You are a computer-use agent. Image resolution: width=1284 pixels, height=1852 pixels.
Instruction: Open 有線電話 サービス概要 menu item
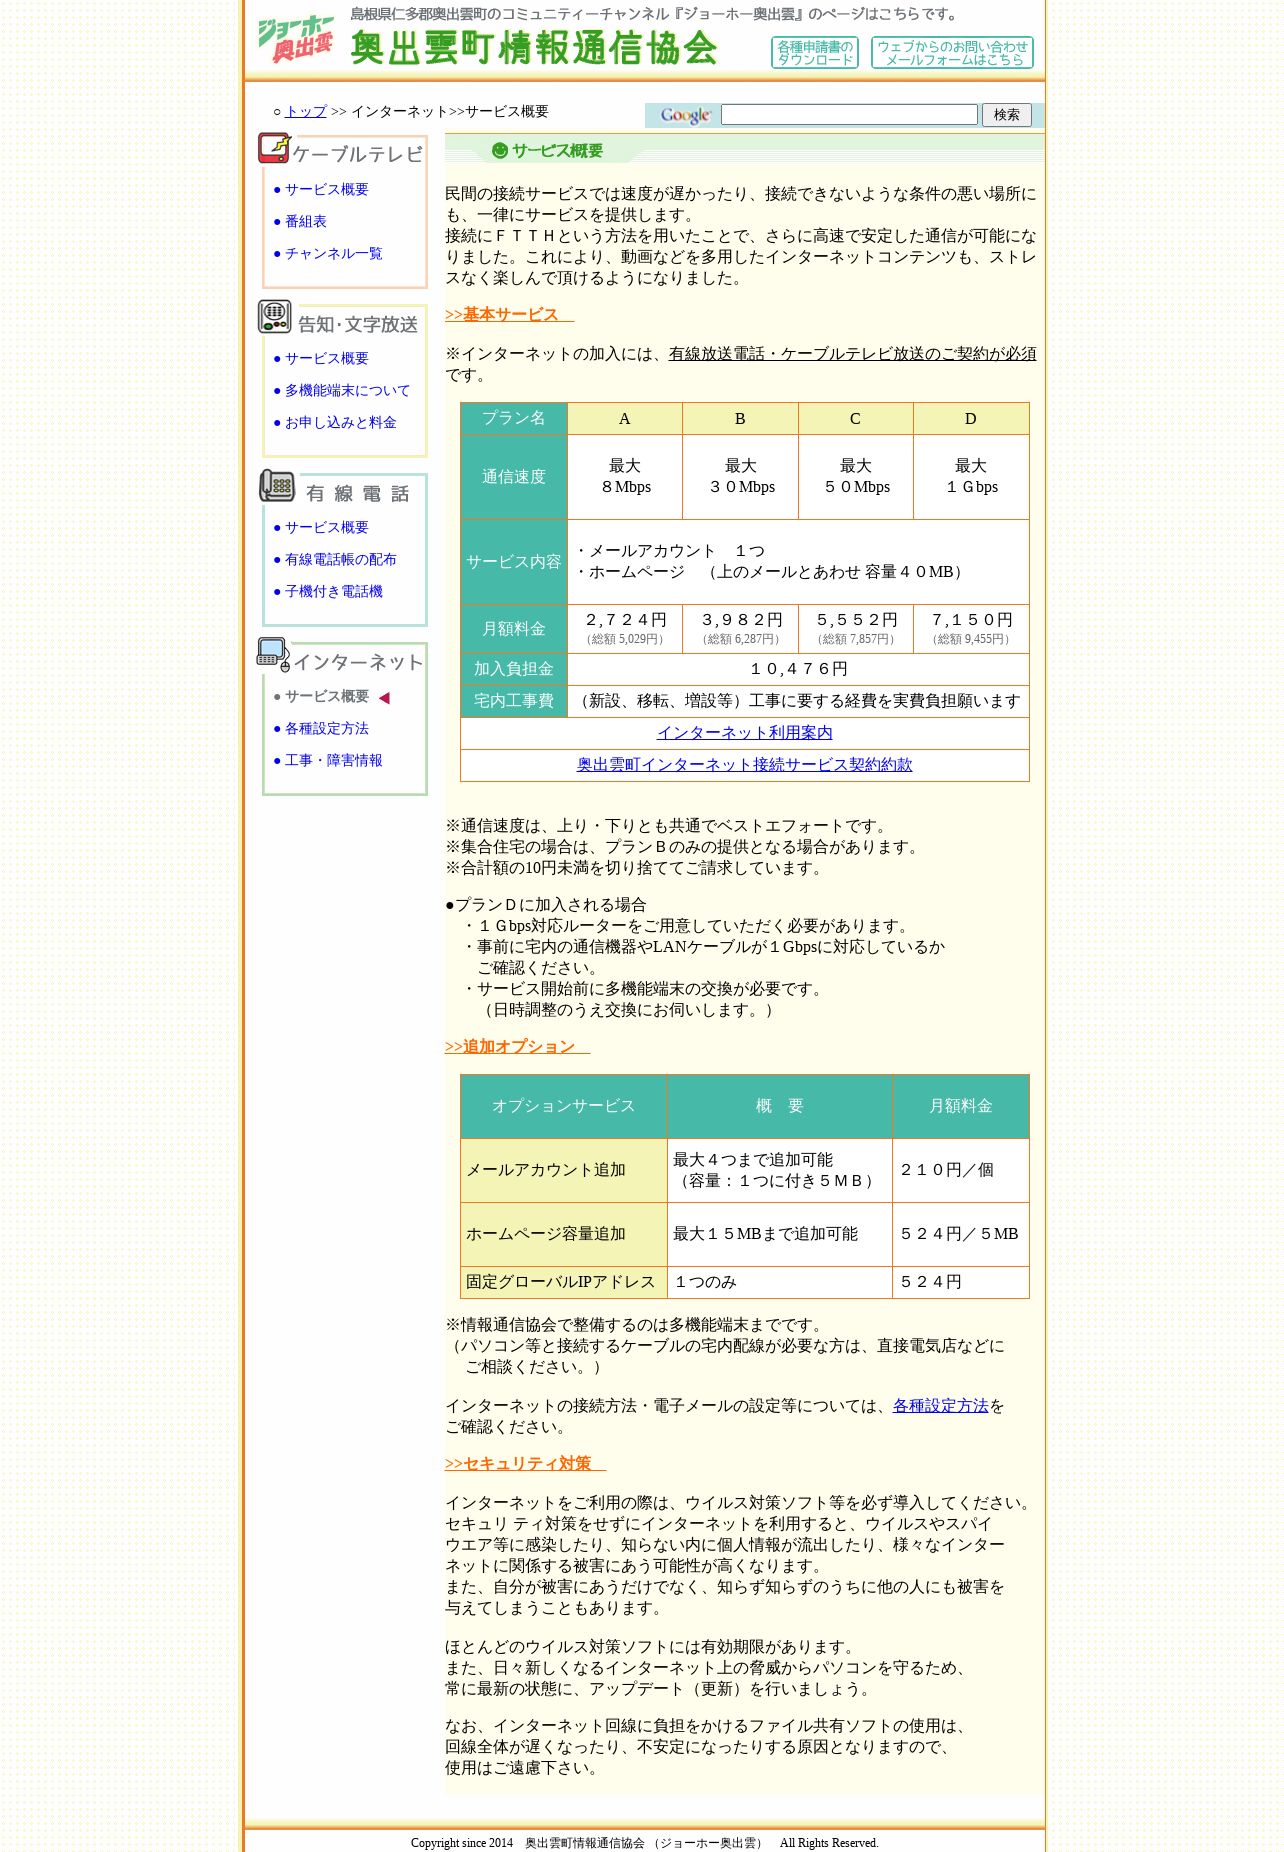tap(326, 528)
